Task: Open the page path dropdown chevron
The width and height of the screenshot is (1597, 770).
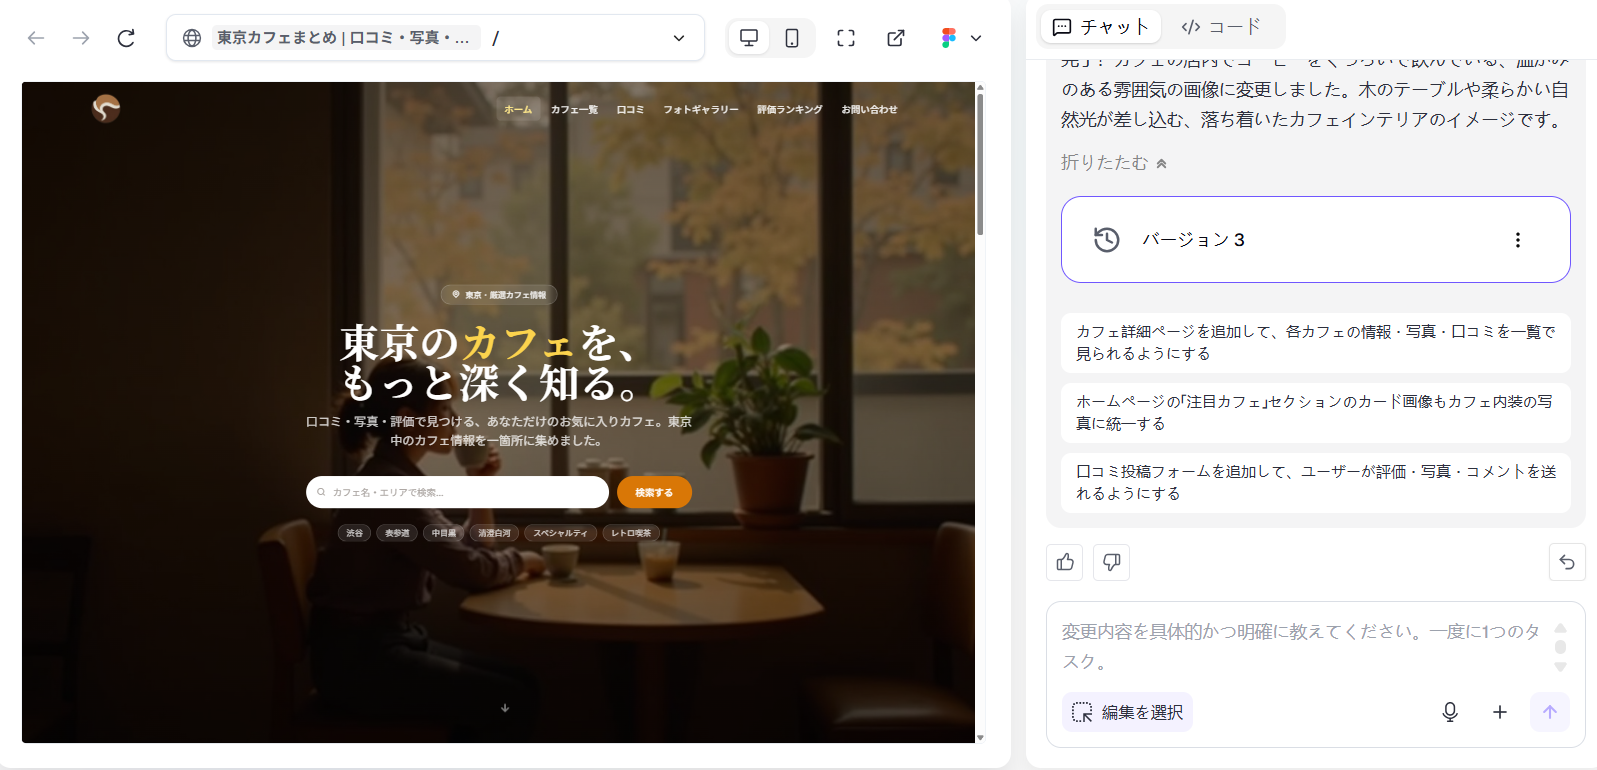Action: coord(679,38)
